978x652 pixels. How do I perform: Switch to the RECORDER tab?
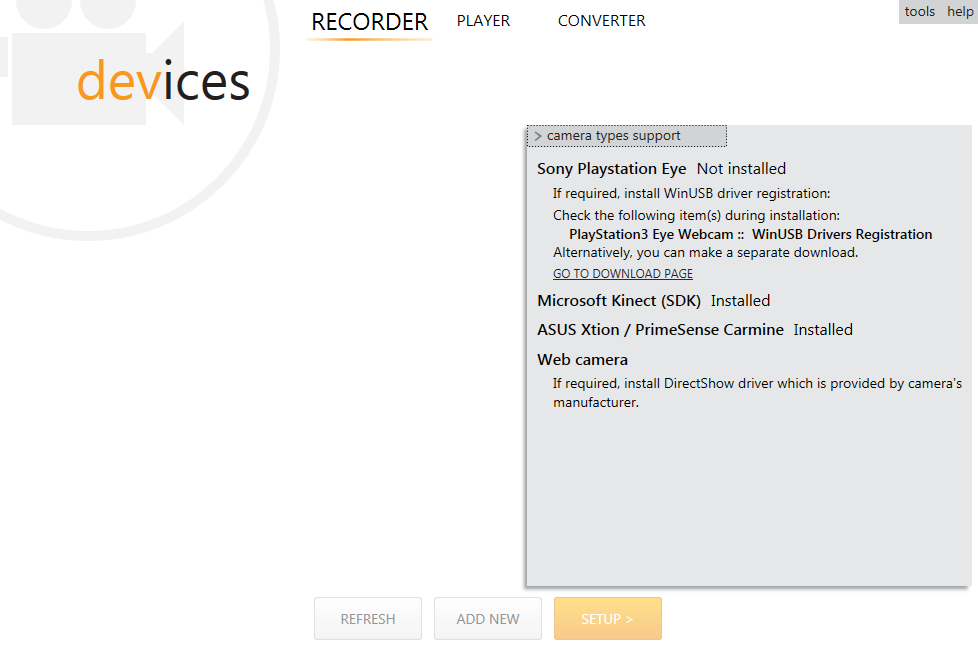(369, 22)
